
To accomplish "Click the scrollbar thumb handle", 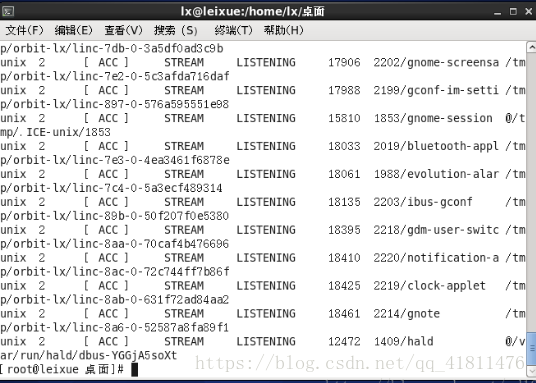I will point(532,349).
